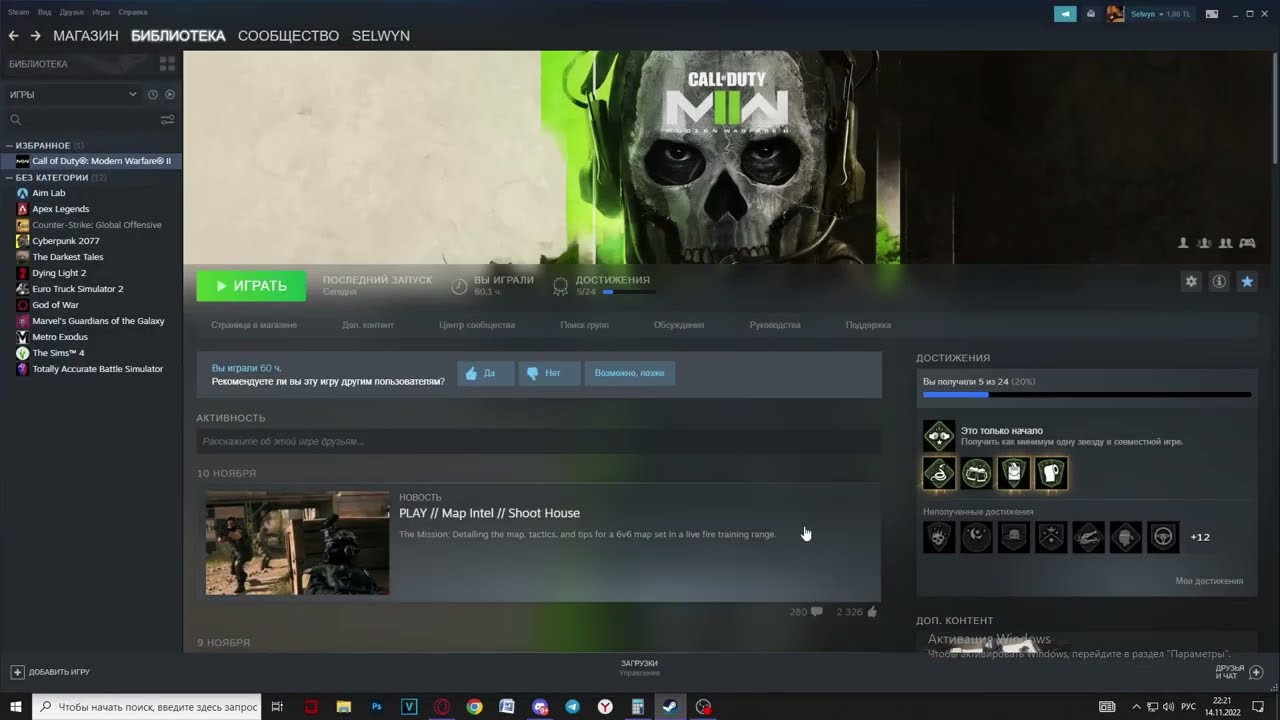Open inbox envelope icon
Screen dimensions: 1280x720
click(1091, 14)
